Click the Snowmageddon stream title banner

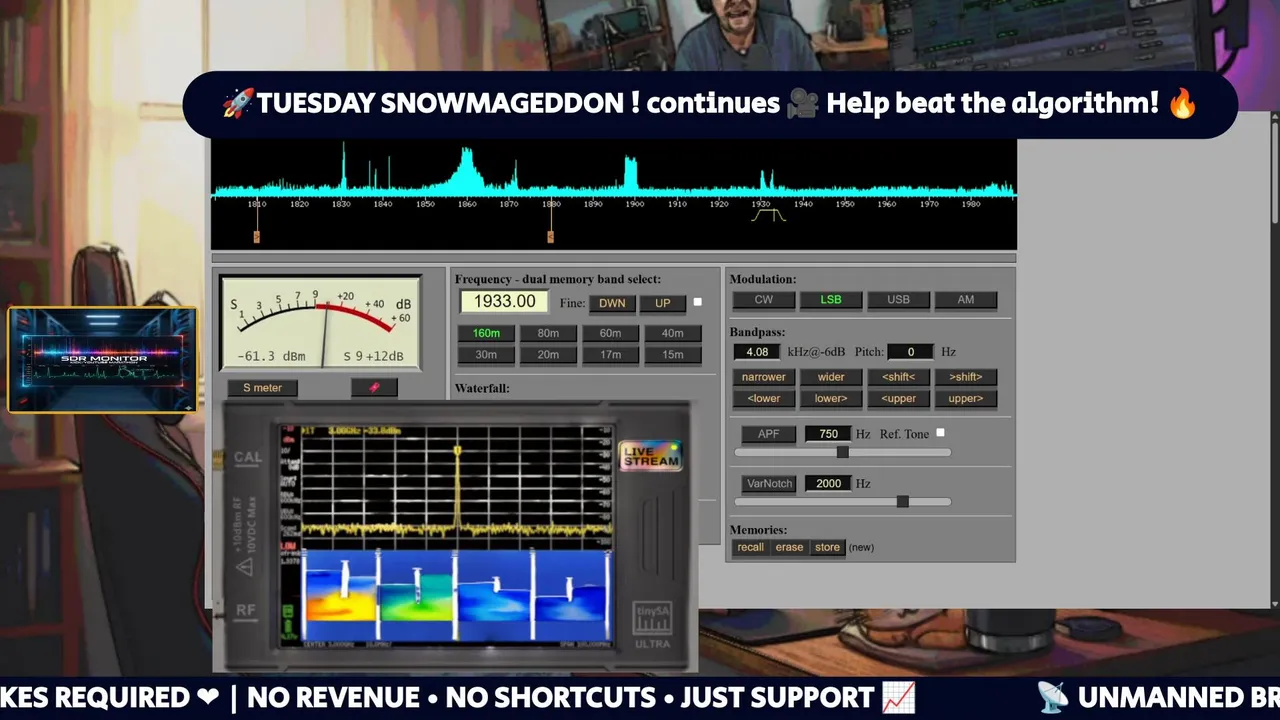click(710, 104)
